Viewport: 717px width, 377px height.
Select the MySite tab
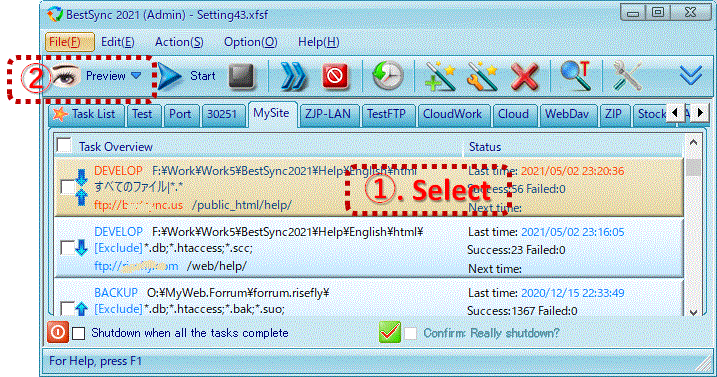[x=273, y=113]
